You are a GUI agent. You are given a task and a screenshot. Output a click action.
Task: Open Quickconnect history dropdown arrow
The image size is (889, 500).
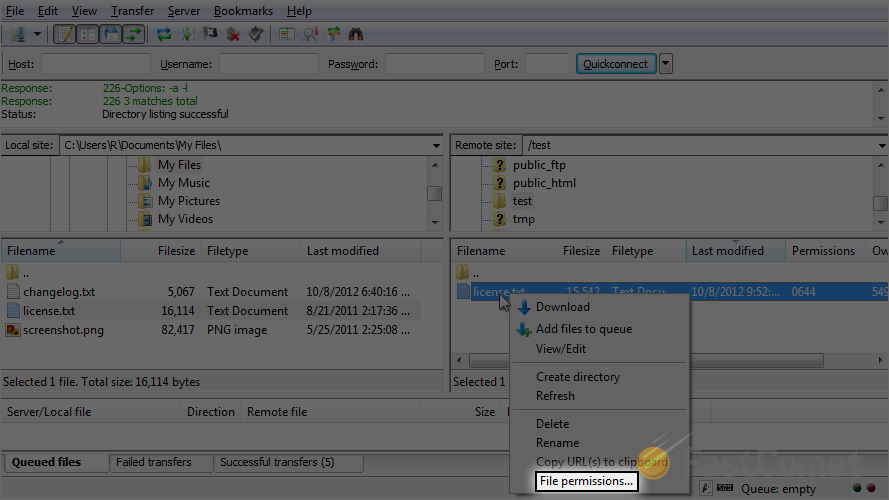(666, 63)
